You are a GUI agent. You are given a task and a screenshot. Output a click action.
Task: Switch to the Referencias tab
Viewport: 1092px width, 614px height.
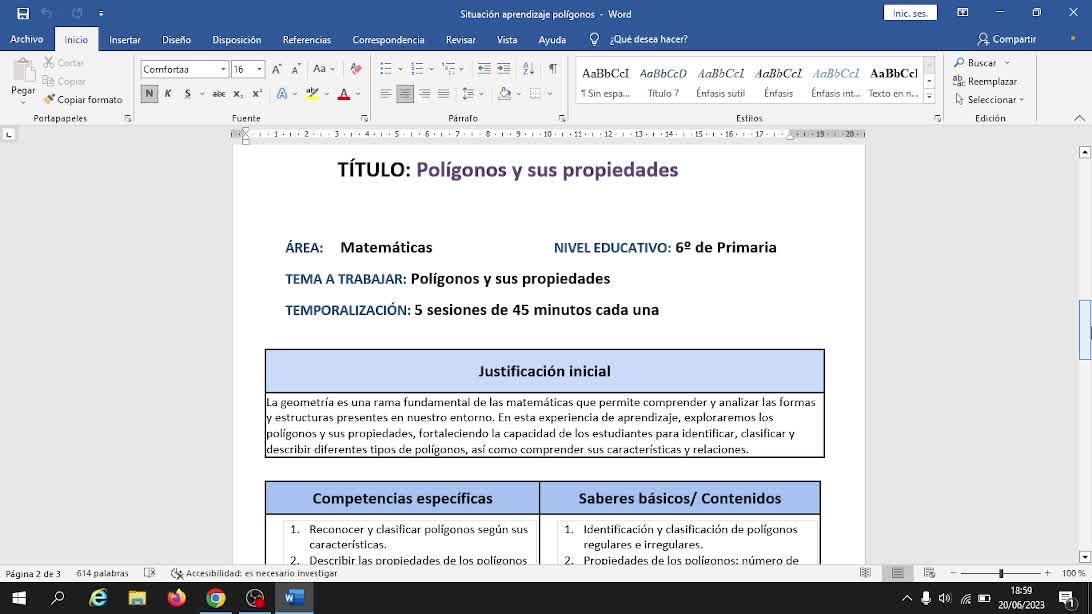(306, 40)
